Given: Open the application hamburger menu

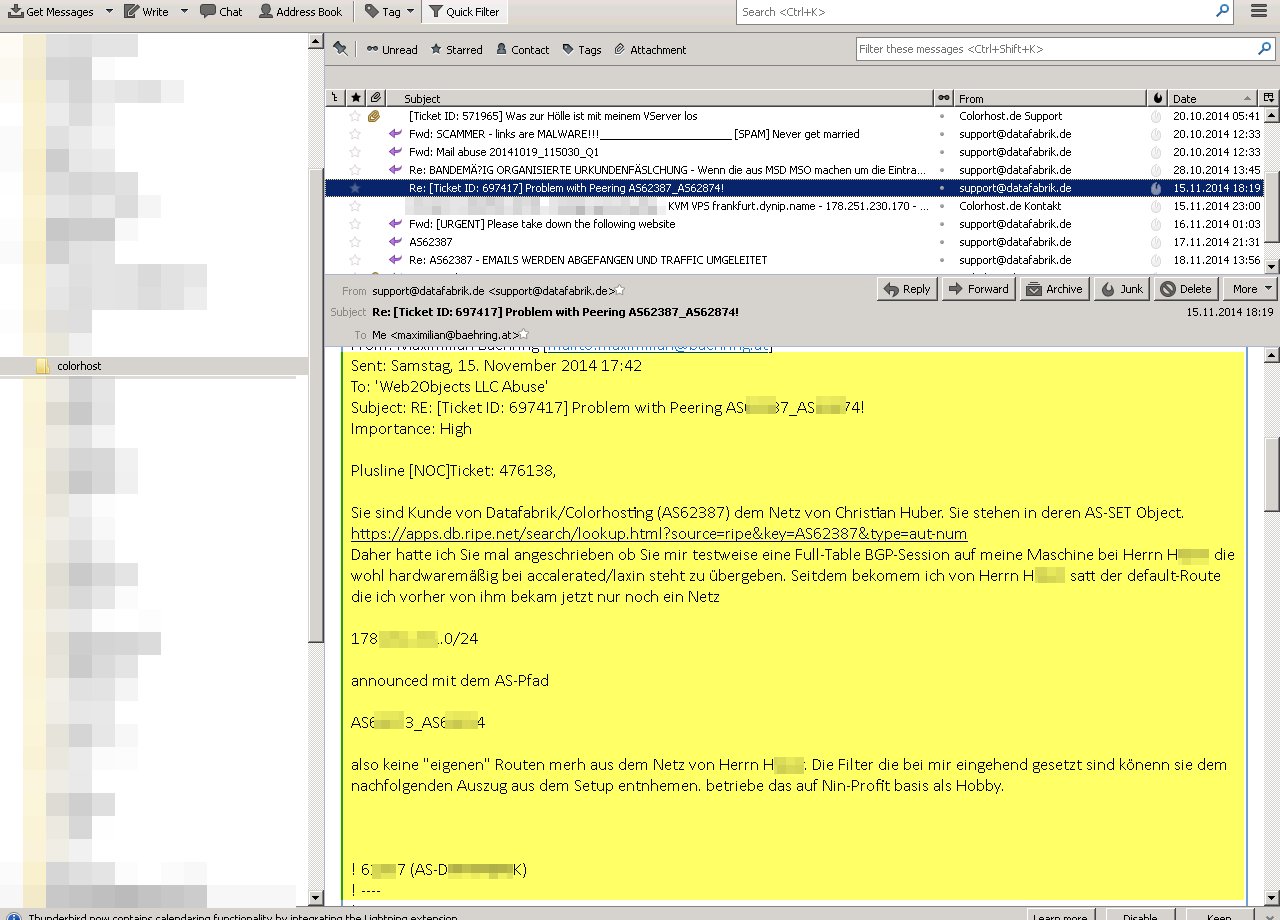Looking at the screenshot, I should (1259, 12).
